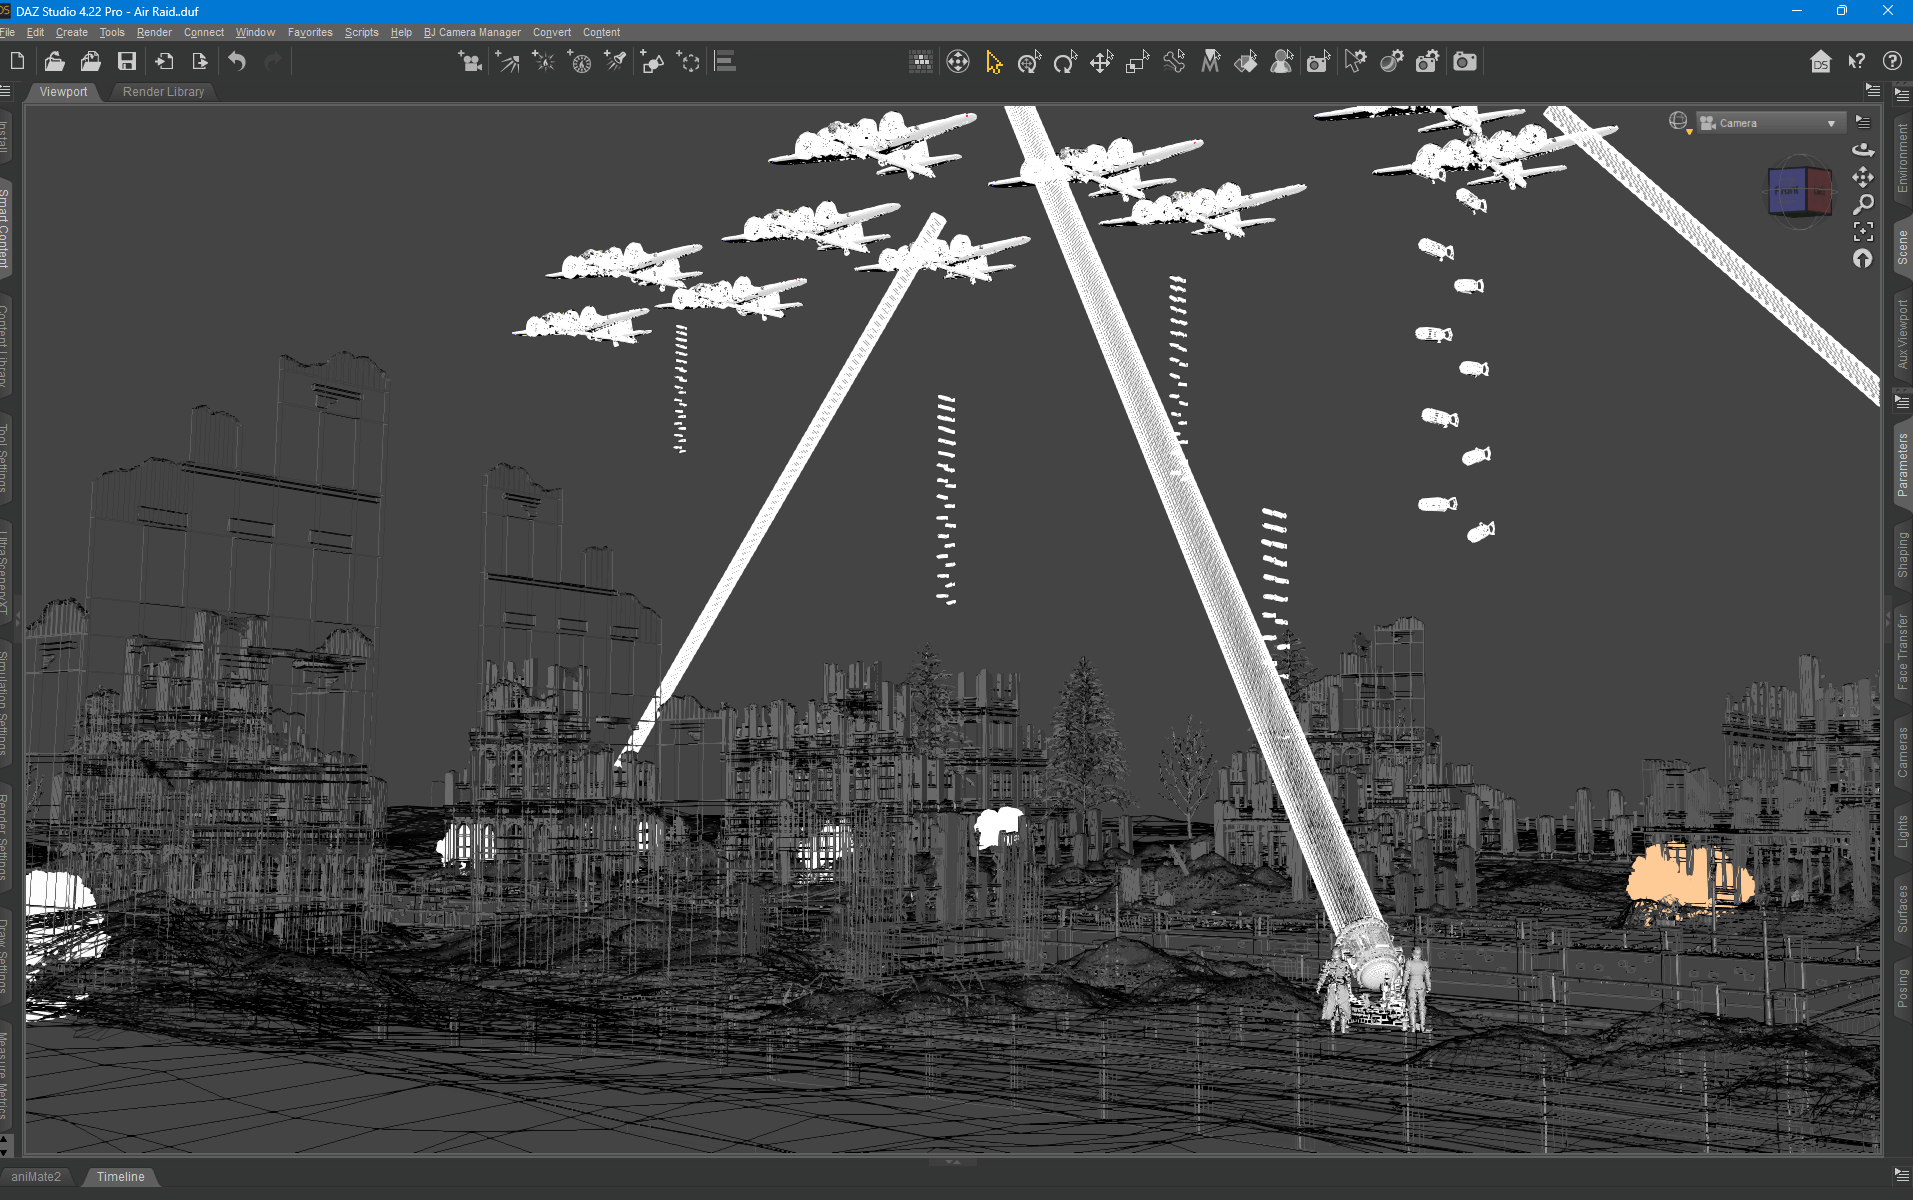The image size is (1913, 1200).
Task: Click the Open file folder icon
Action: coord(54,62)
